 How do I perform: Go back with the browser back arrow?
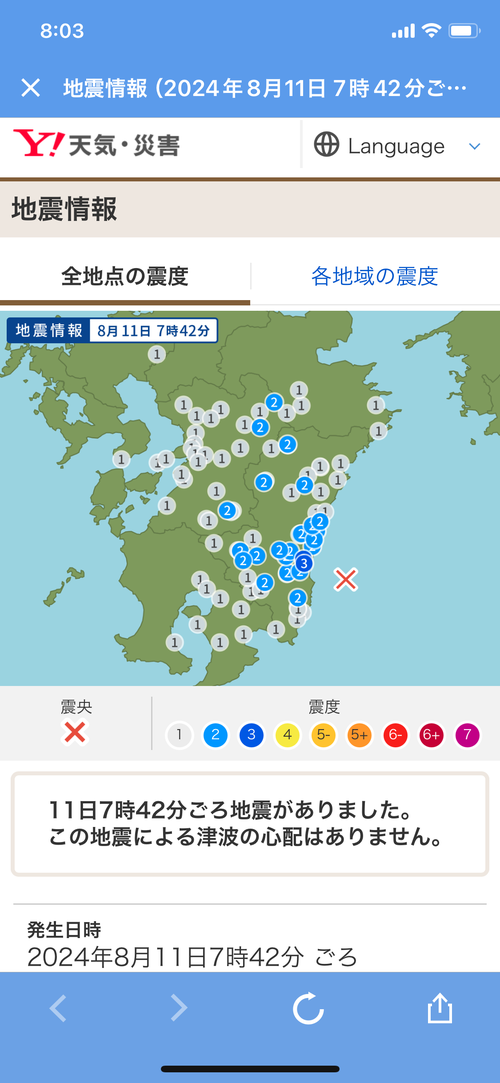click(x=59, y=1009)
